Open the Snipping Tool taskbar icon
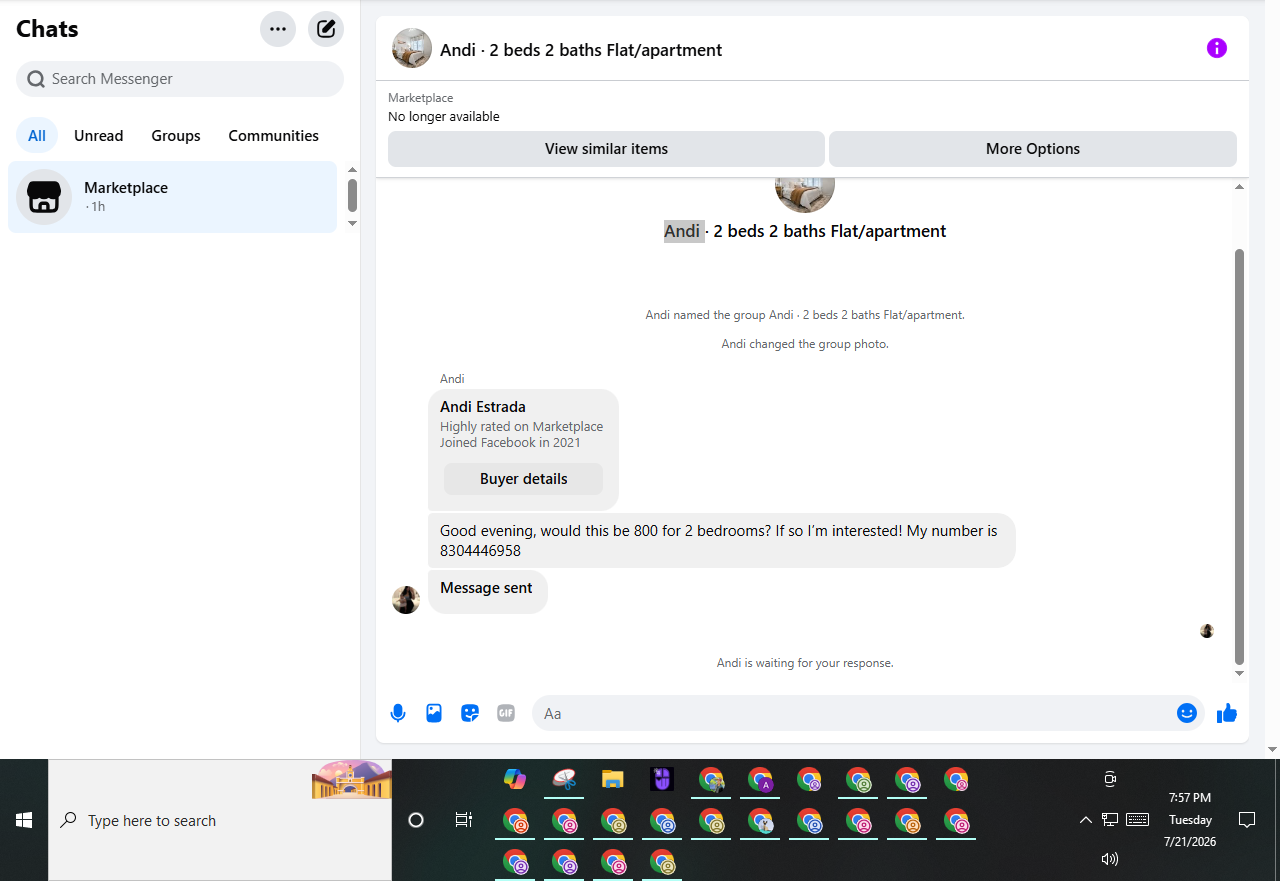 [564, 778]
